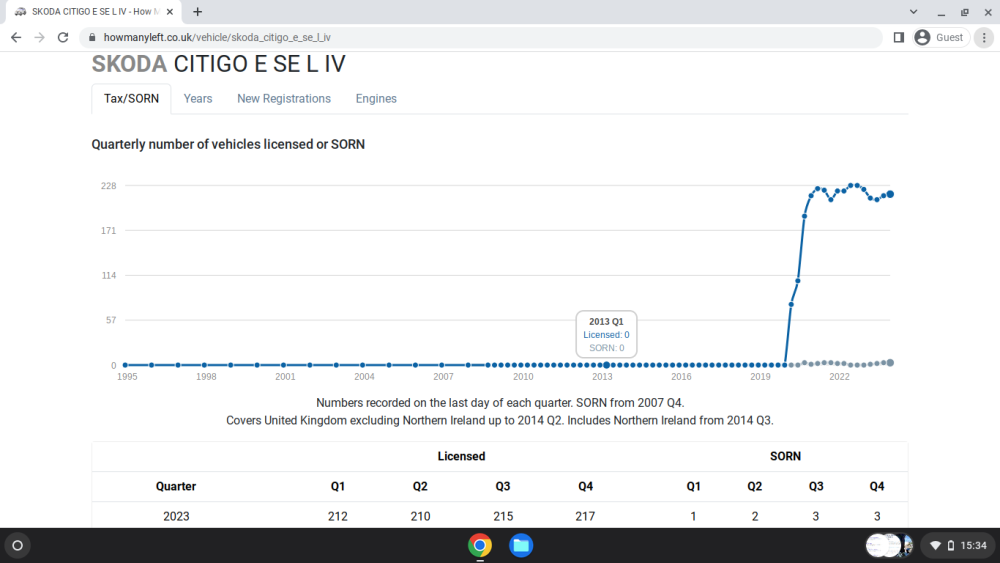Expand the tab search dropdown

pos(913,11)
